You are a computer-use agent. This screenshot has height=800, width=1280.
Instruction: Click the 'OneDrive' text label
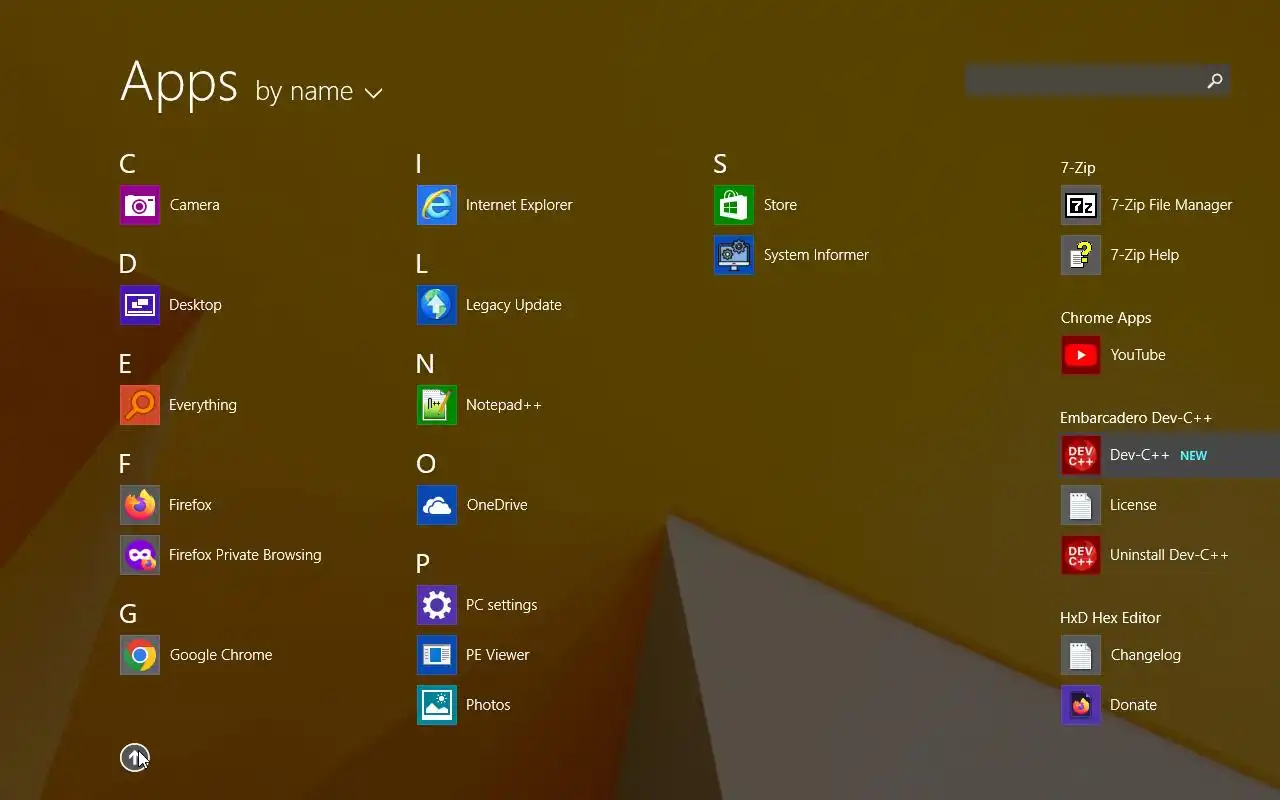pyautogui.click(x=497, y=505)
